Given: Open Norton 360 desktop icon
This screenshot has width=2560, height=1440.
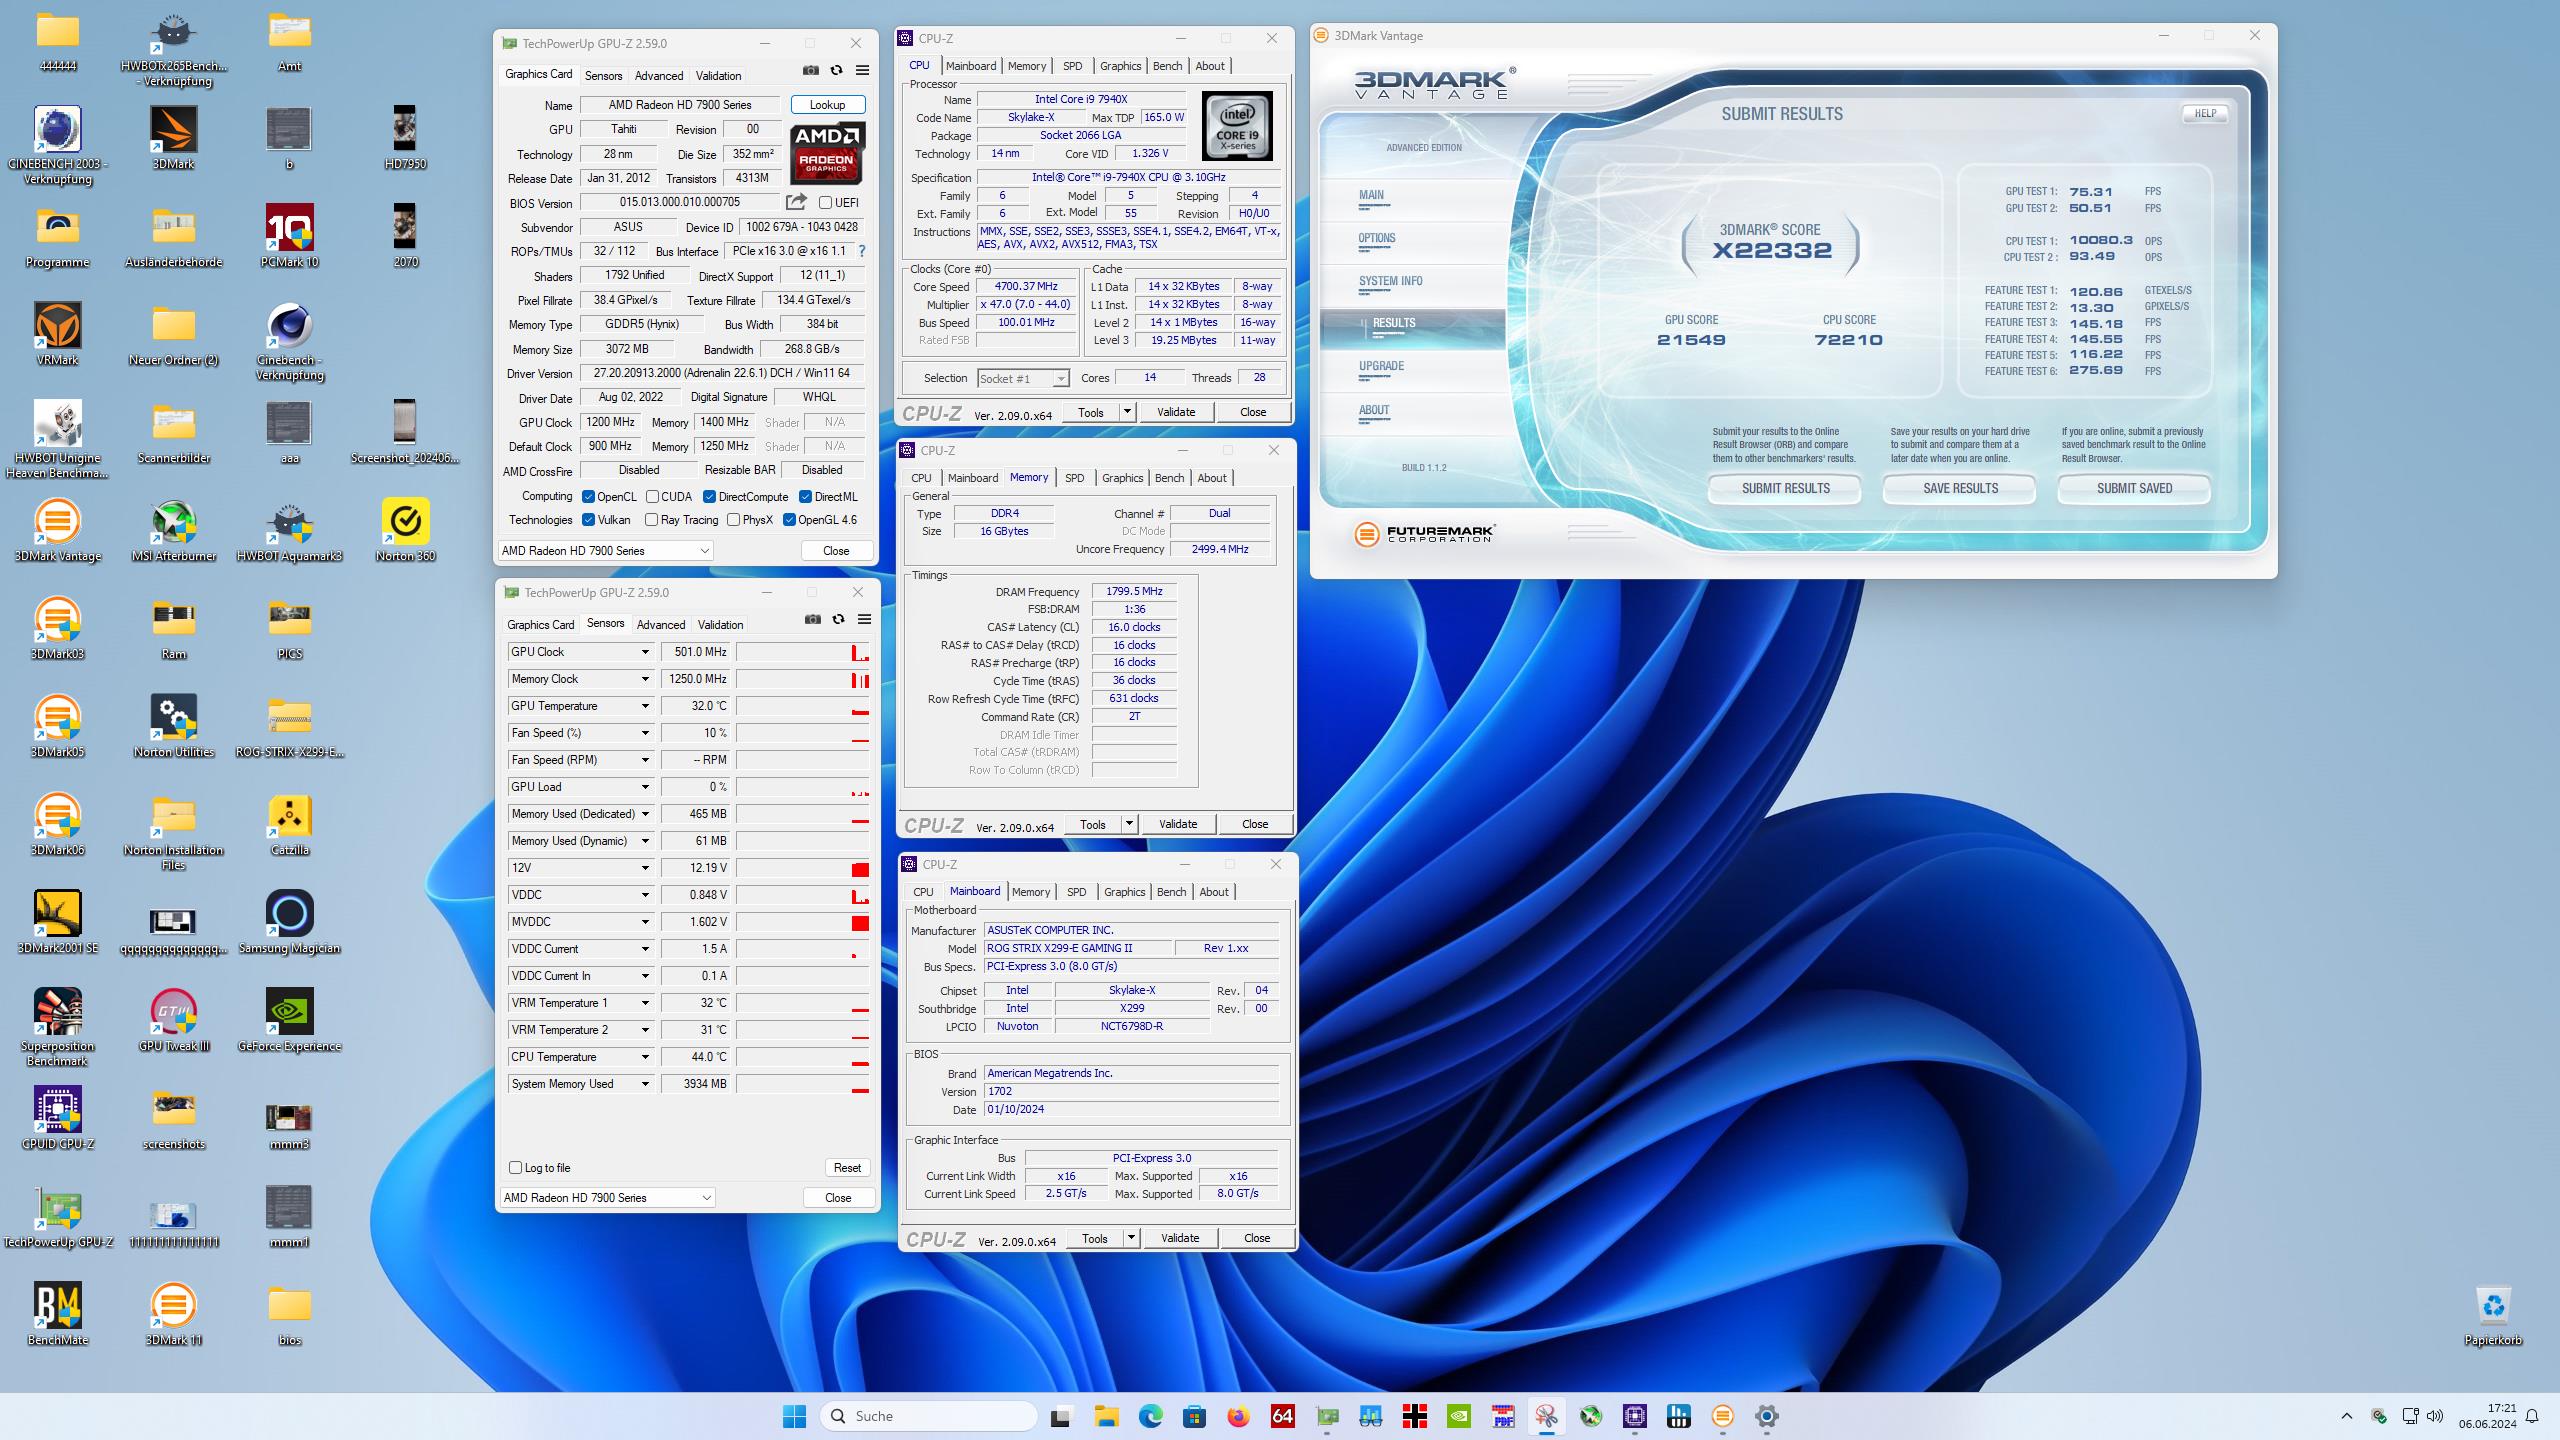Looking at the screenshot, I should coord(406,531).
